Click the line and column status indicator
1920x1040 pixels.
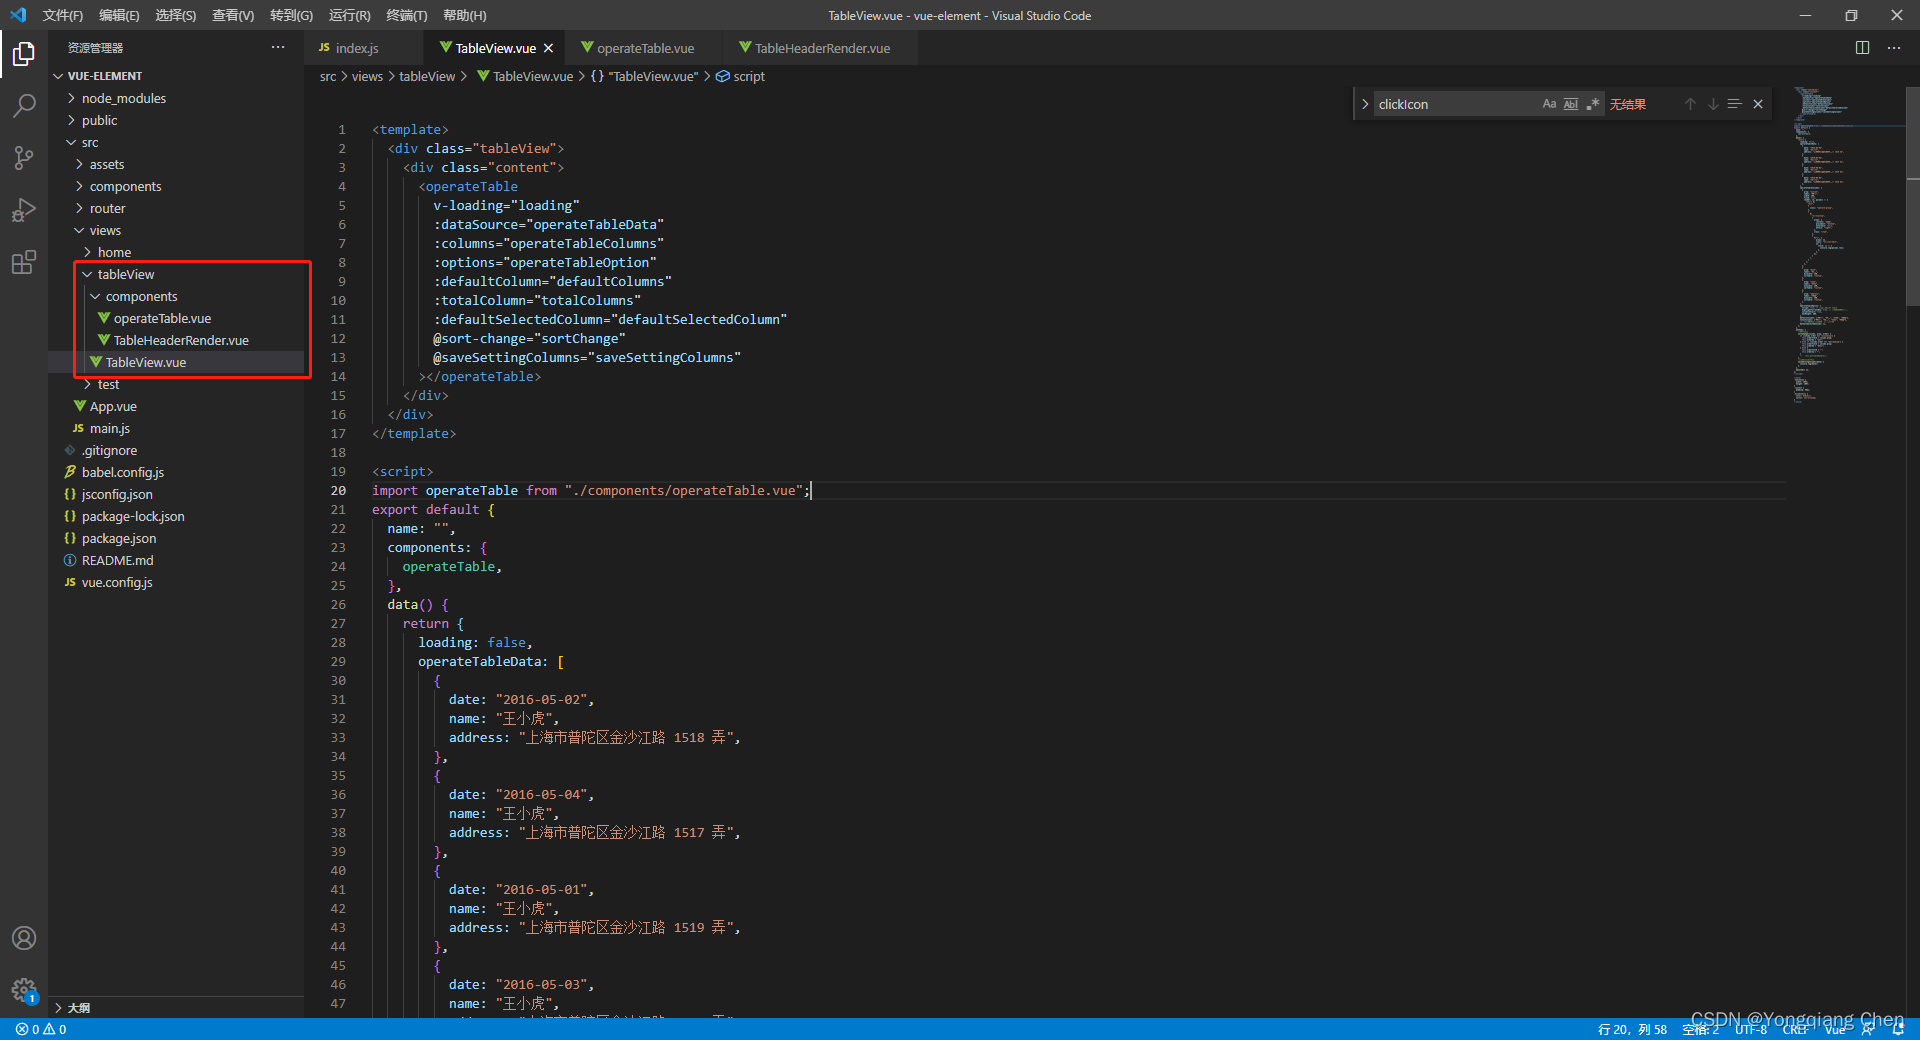point(1632,1029)
